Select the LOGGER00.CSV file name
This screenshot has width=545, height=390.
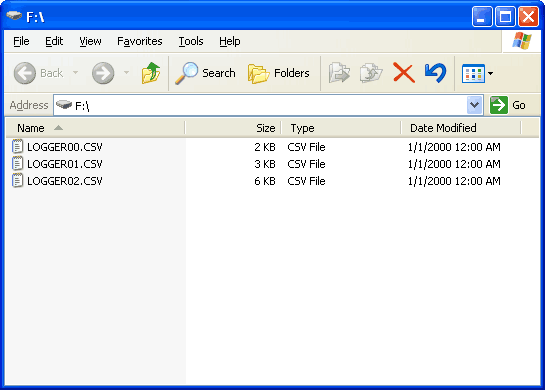pyautogui.click(x=65, y=147)
